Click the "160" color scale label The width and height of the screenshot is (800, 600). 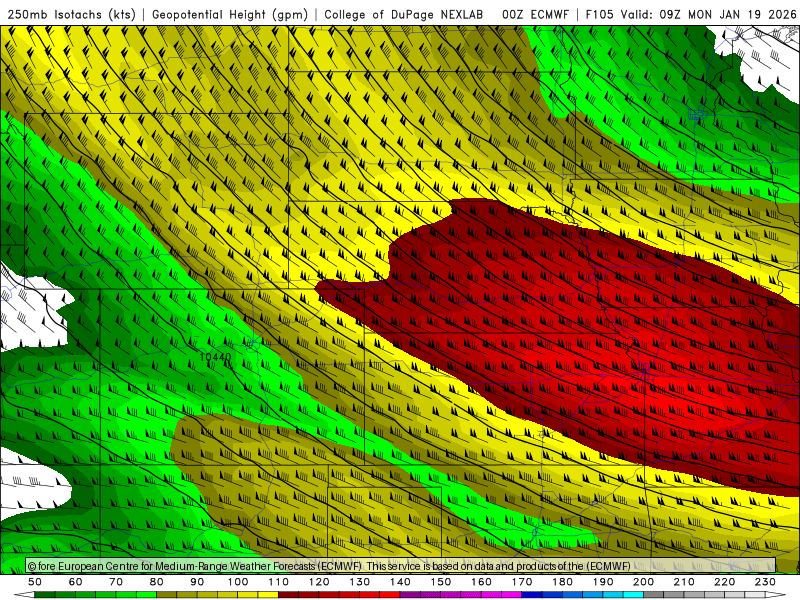coord(481,582)
